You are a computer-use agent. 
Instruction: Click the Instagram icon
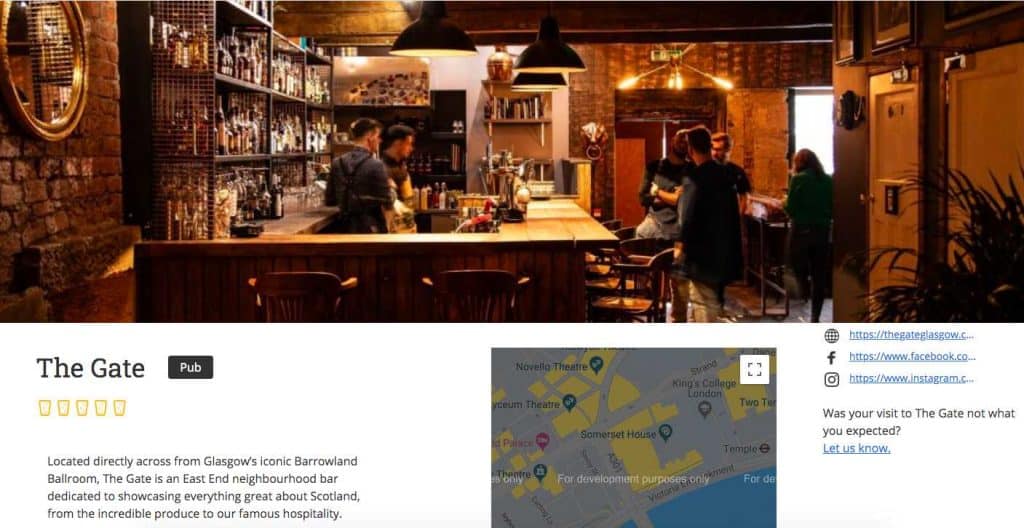[x=831, y=379]
